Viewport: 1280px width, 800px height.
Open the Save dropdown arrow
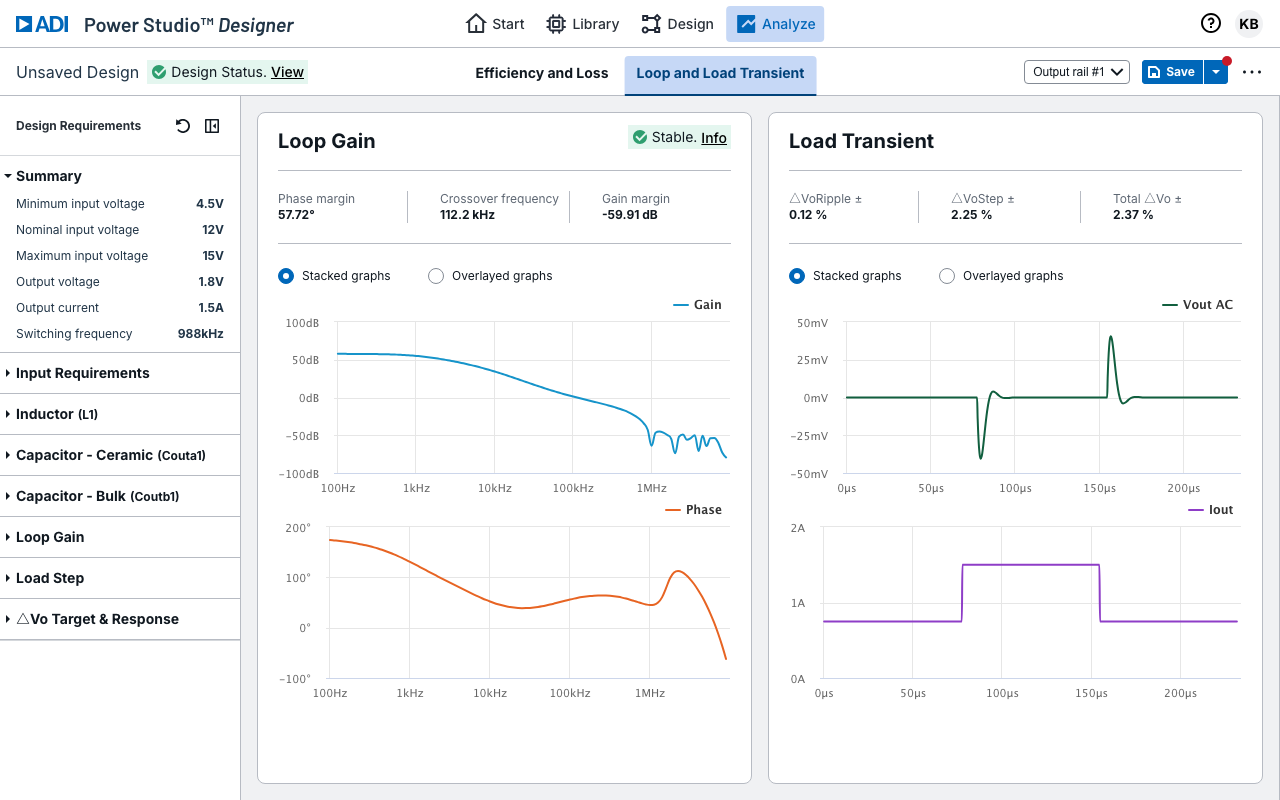[x=1216, y=72]
